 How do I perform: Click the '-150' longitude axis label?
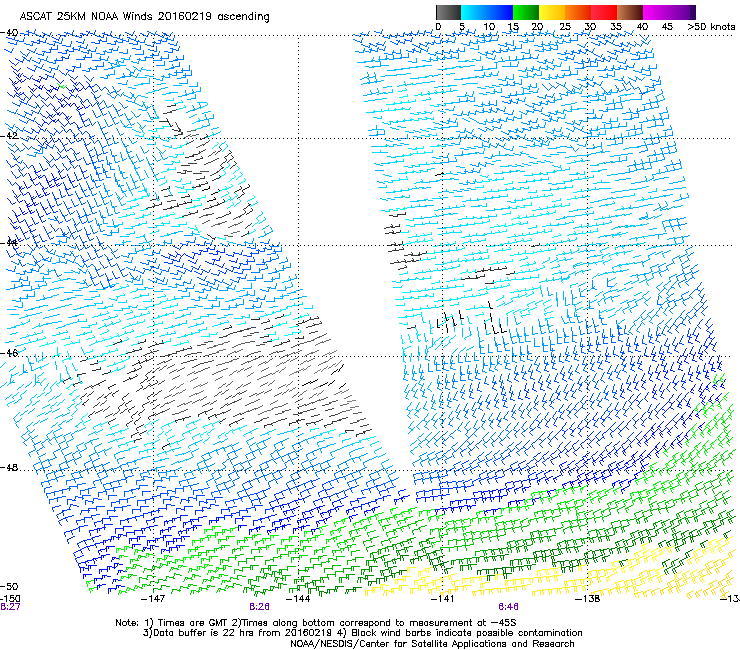click(x=10, y=599)
